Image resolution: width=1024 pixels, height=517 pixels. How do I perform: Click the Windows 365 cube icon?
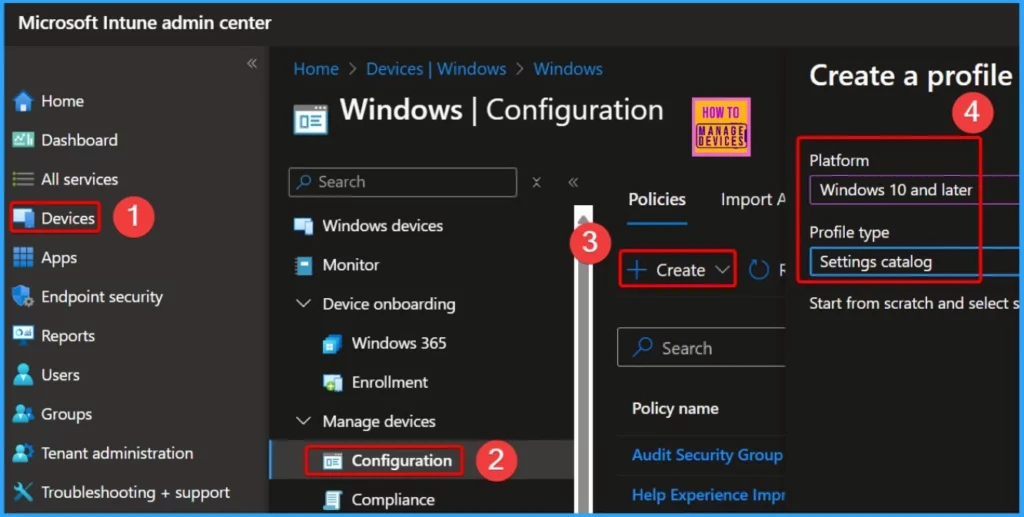[332, 343]
